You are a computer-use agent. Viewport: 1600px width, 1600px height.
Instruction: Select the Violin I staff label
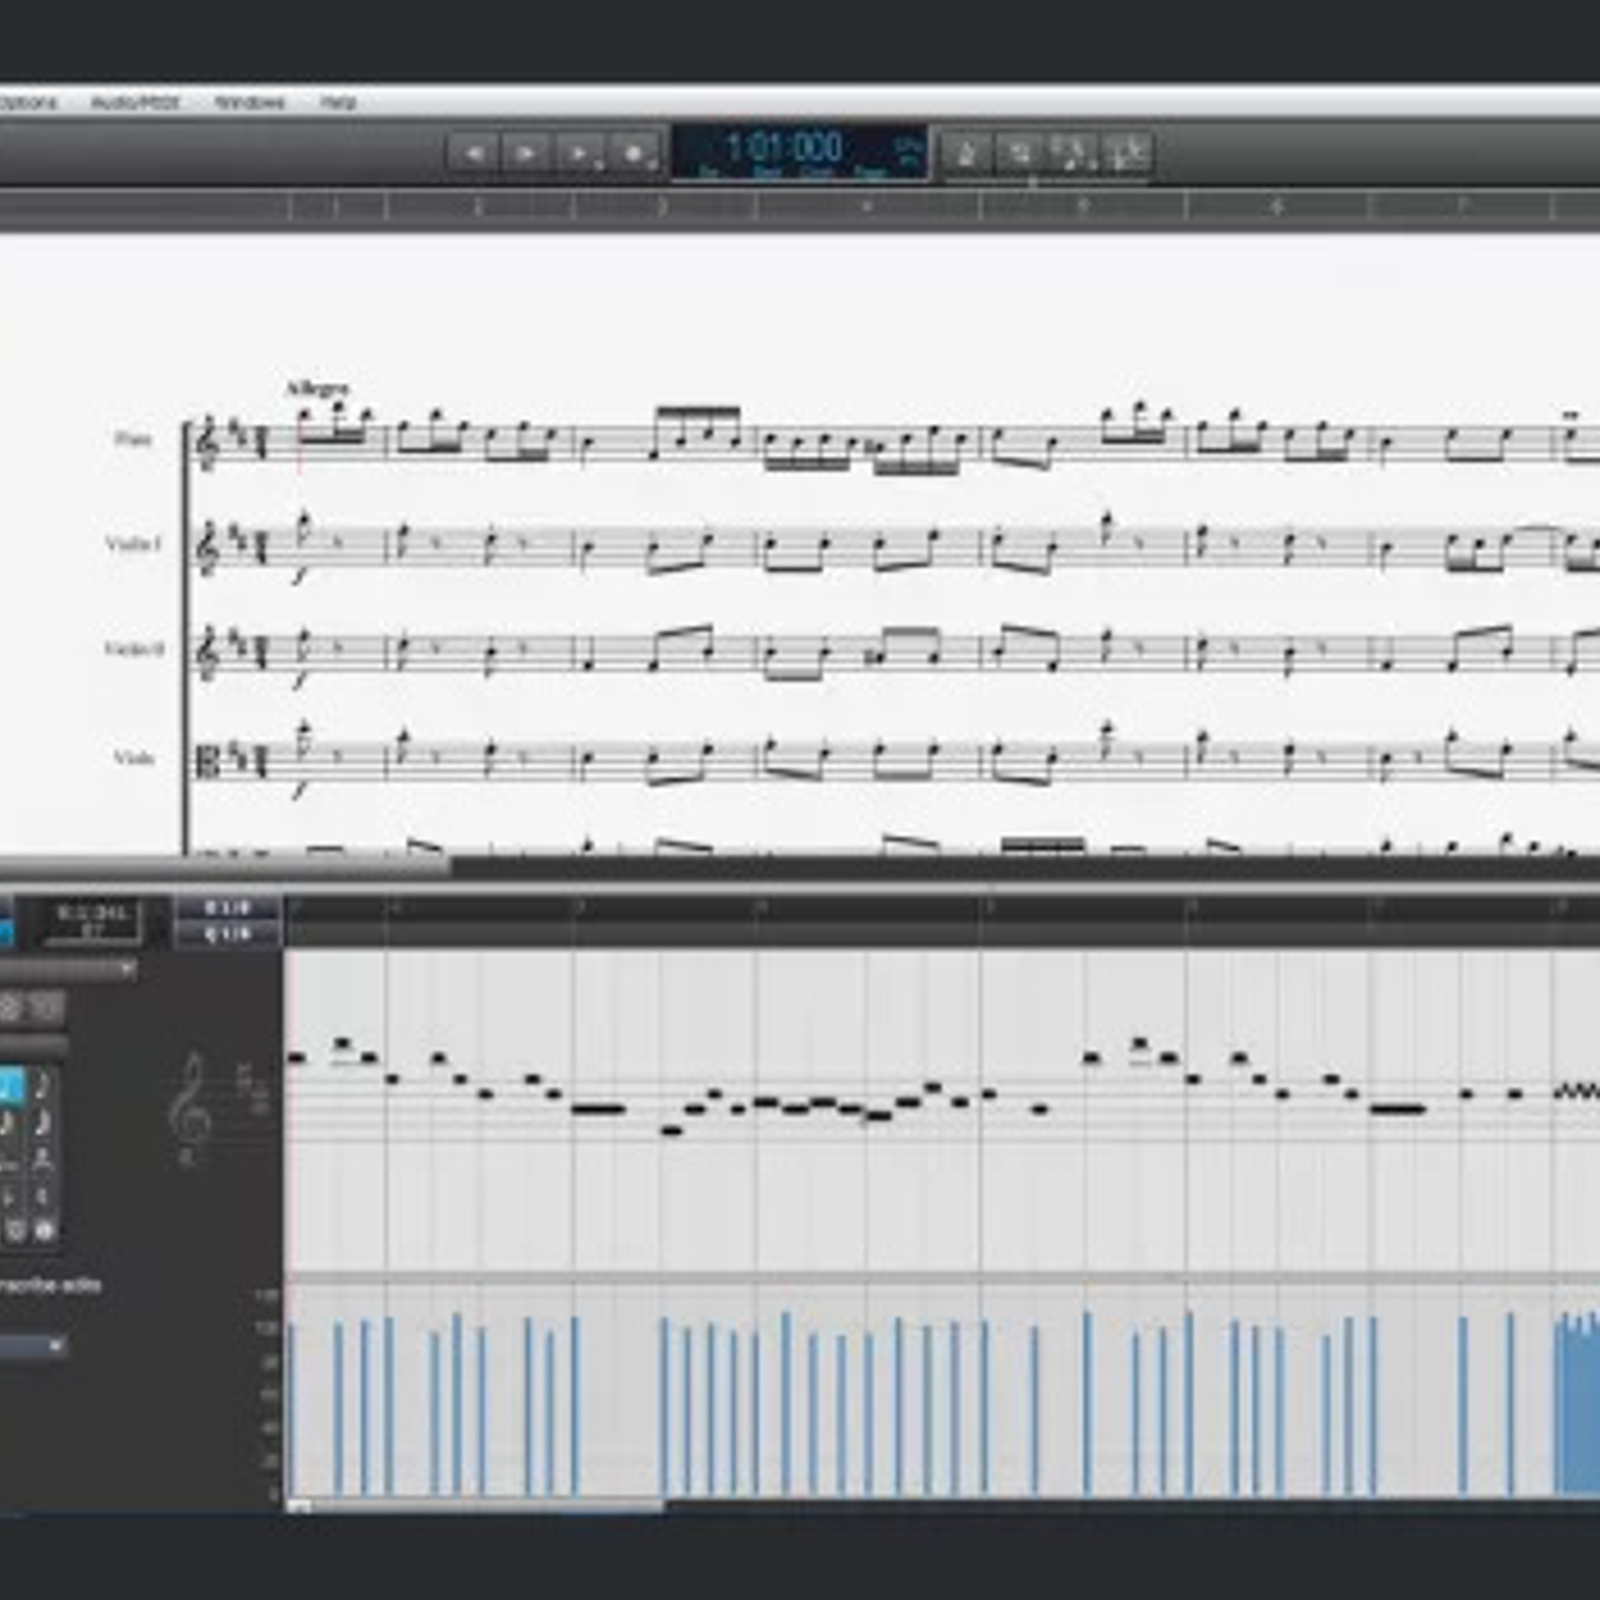(132, 544)
